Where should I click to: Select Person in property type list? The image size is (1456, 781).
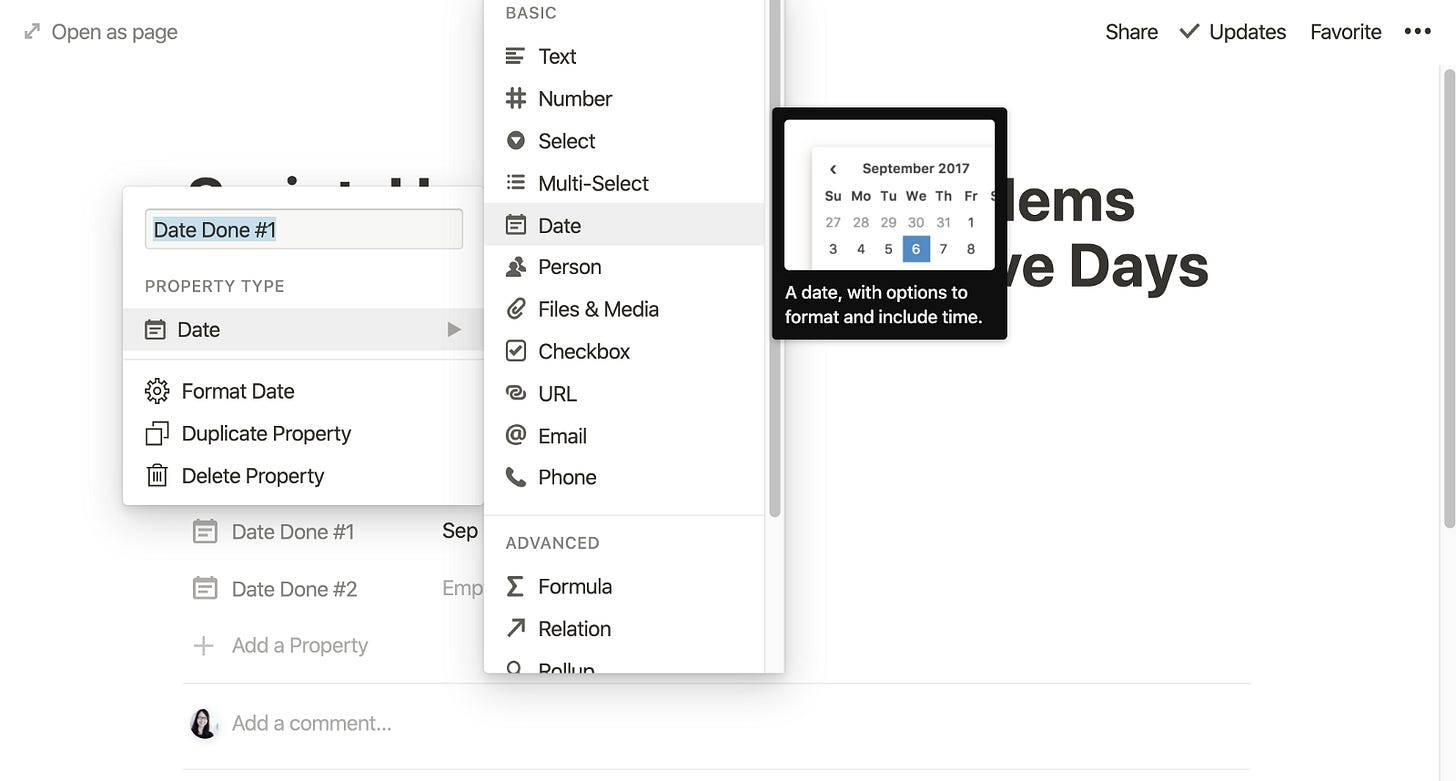624,267
